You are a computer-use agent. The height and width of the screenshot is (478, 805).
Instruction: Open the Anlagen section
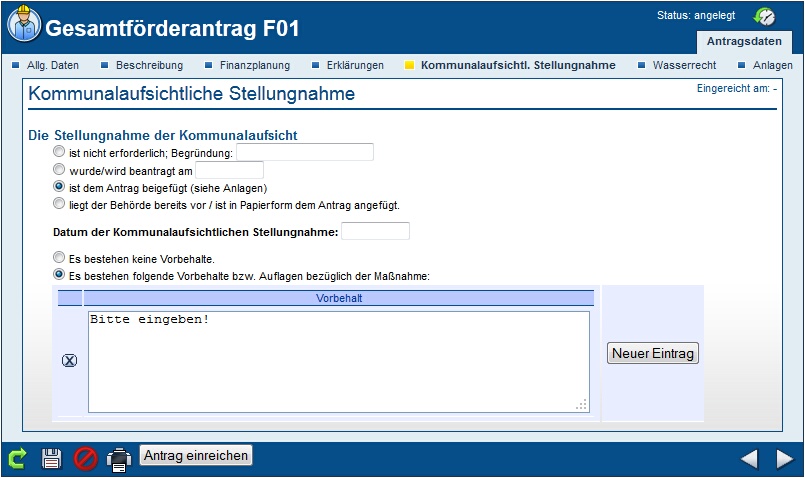point(772,65)
